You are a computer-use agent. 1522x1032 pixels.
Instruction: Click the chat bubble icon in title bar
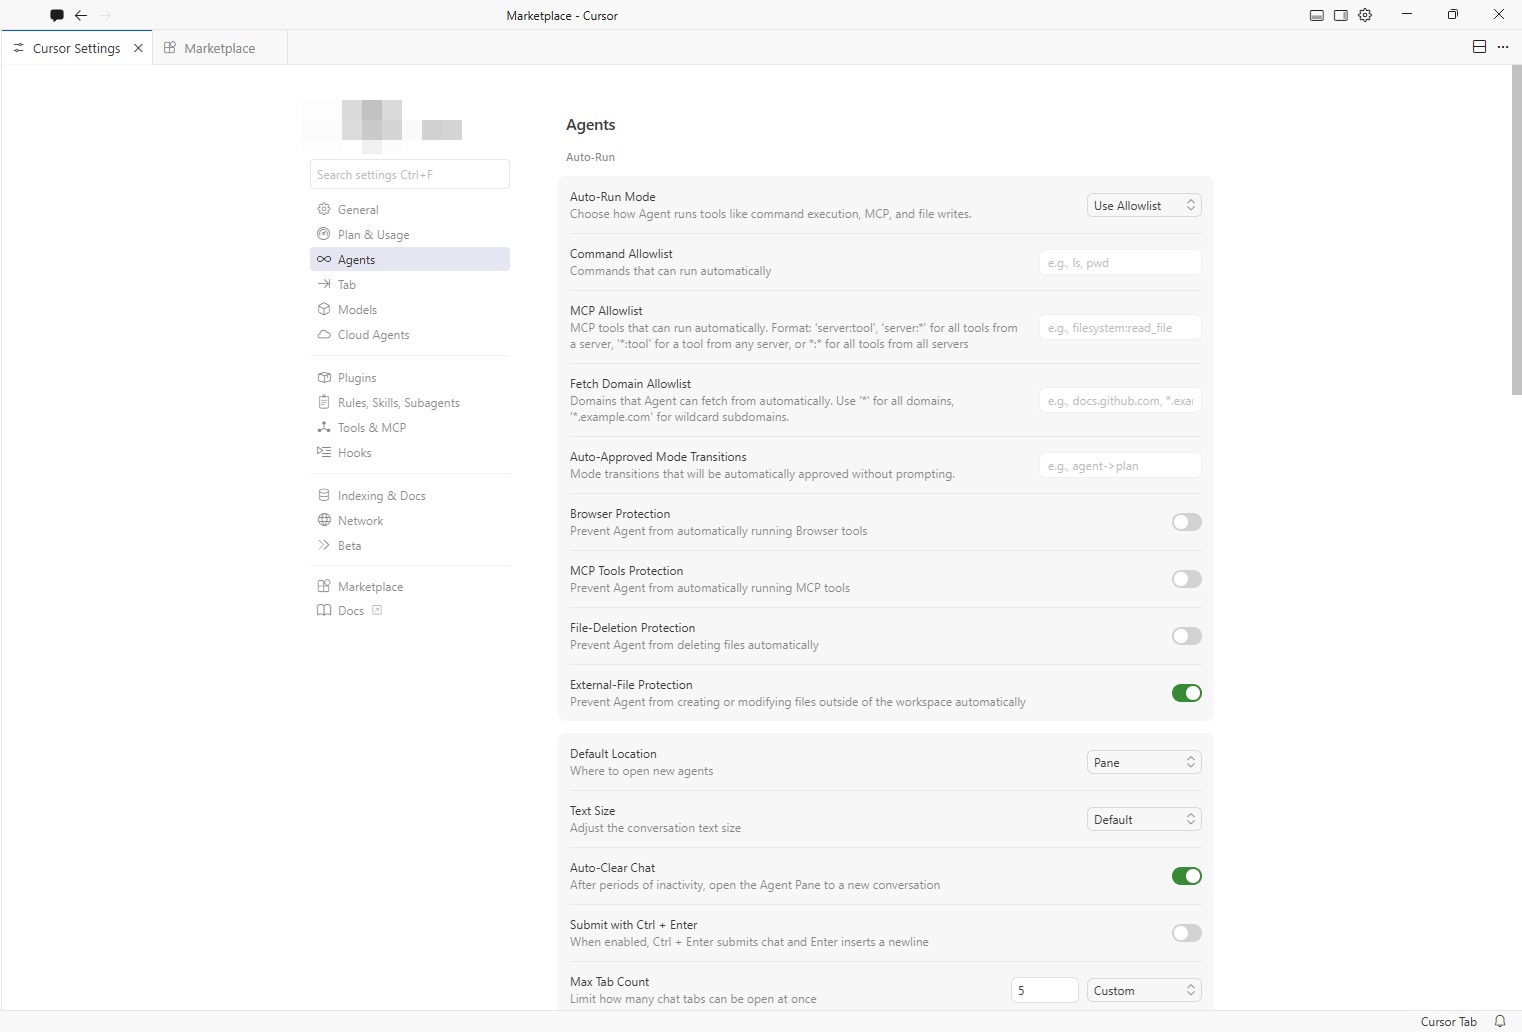pyautogui.click(x=57, y=15)
